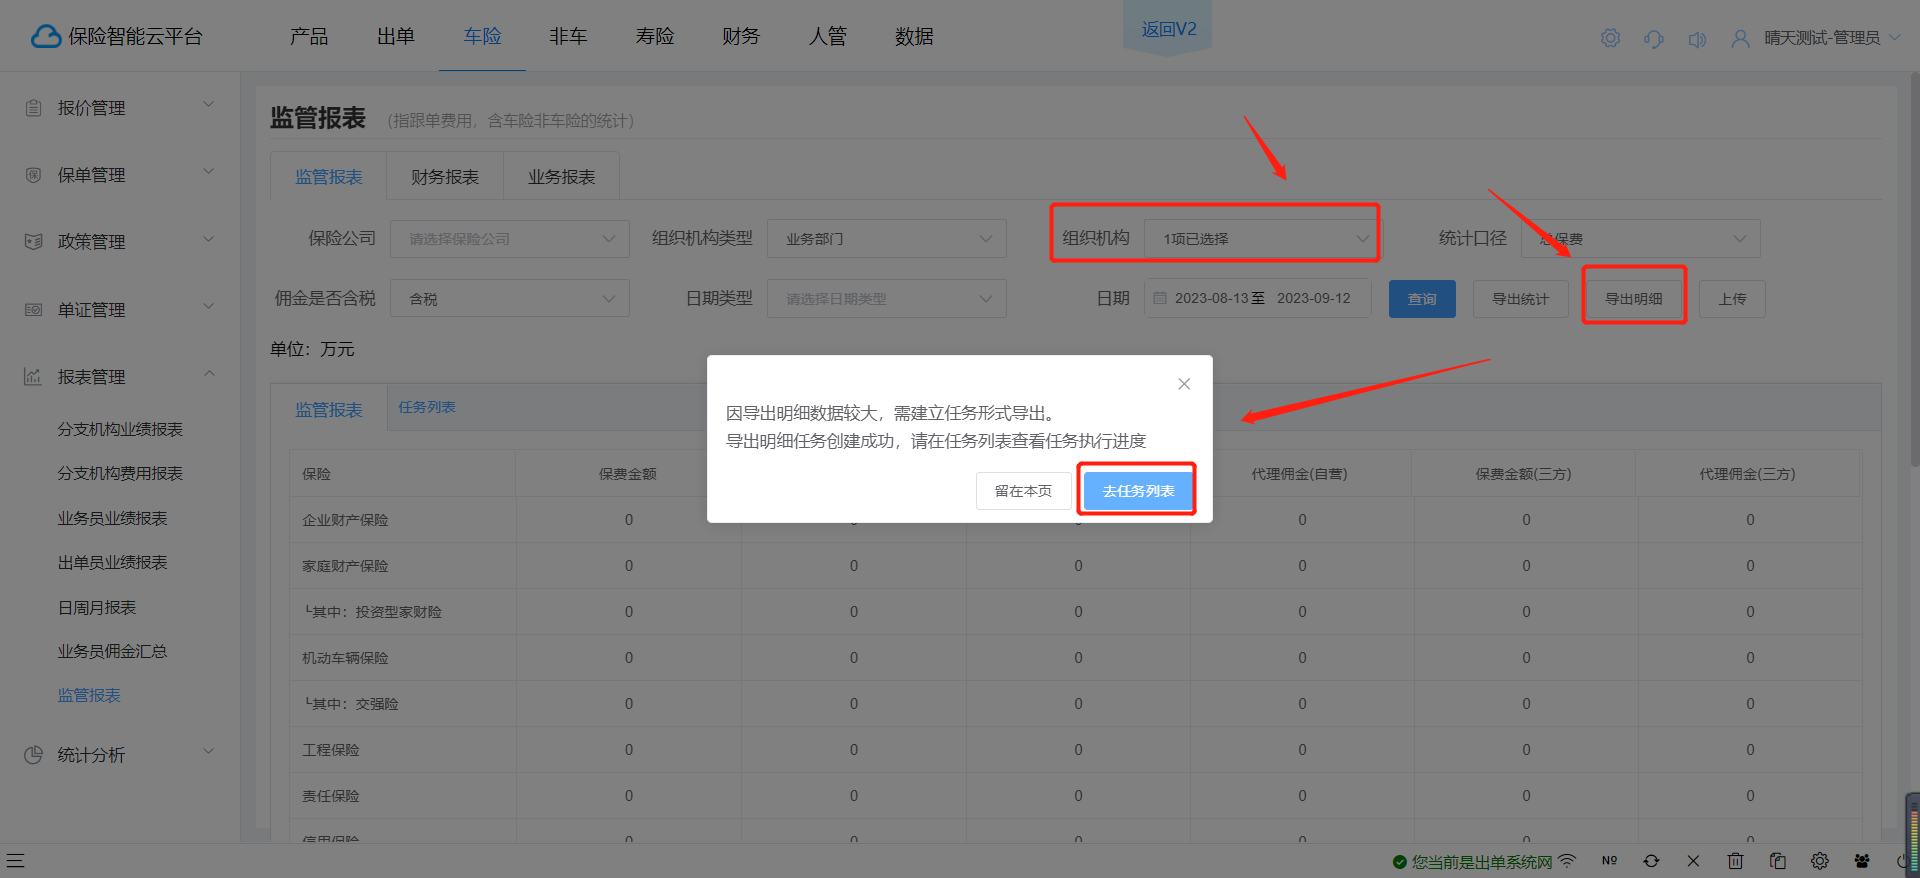The image size is (1920, 878).
Task: Click the speaker announcement icon in header
Action: [1697, 39]
